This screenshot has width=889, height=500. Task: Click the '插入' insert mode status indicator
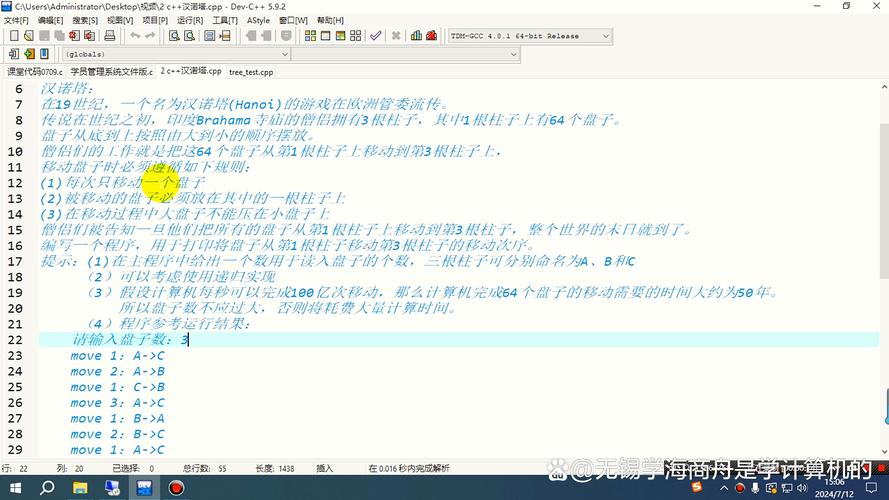point(324,468)
